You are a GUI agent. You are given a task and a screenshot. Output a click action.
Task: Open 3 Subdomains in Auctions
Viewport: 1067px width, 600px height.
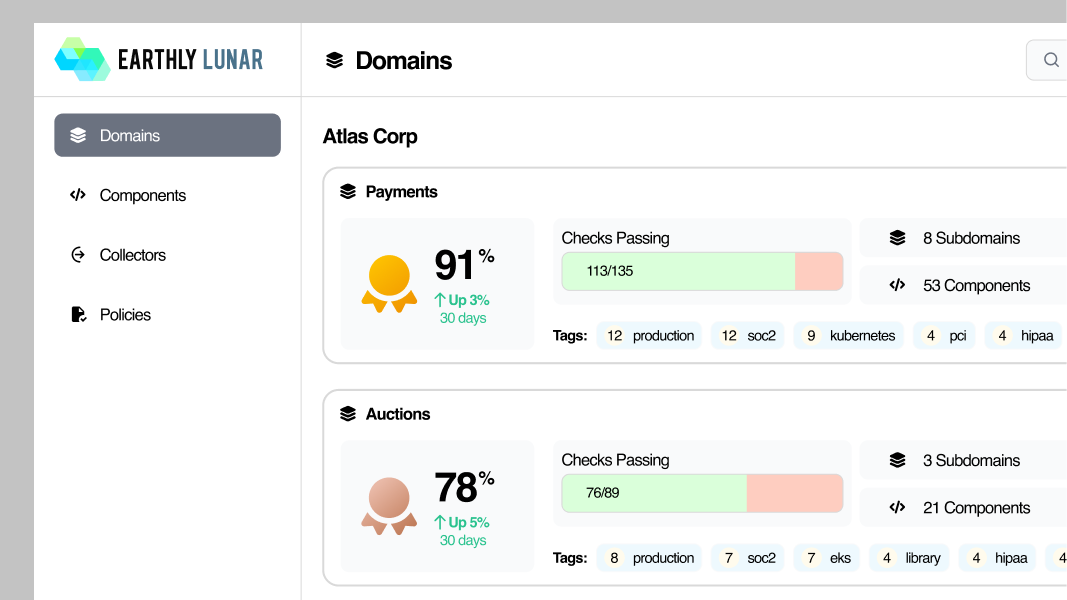(x=971, y=461)
